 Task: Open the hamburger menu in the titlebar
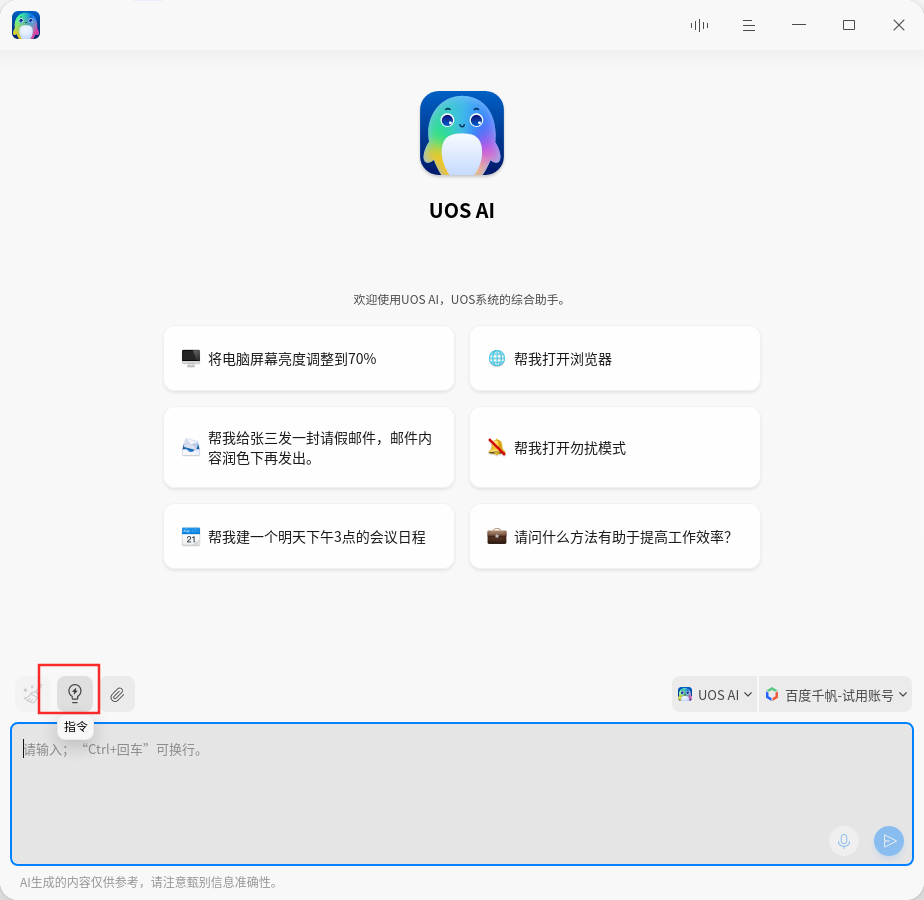pyautogui.click(x=749, y=25)
